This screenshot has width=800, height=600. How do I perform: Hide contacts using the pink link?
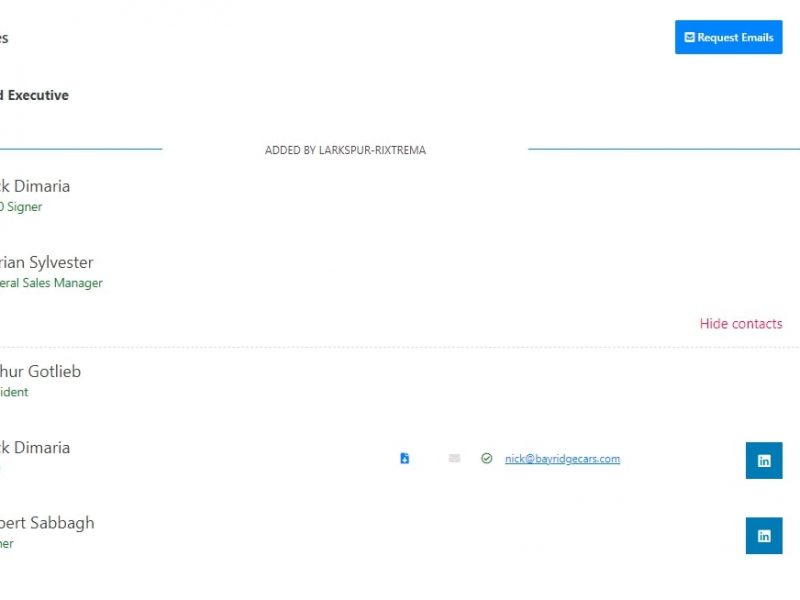(740, 323)
